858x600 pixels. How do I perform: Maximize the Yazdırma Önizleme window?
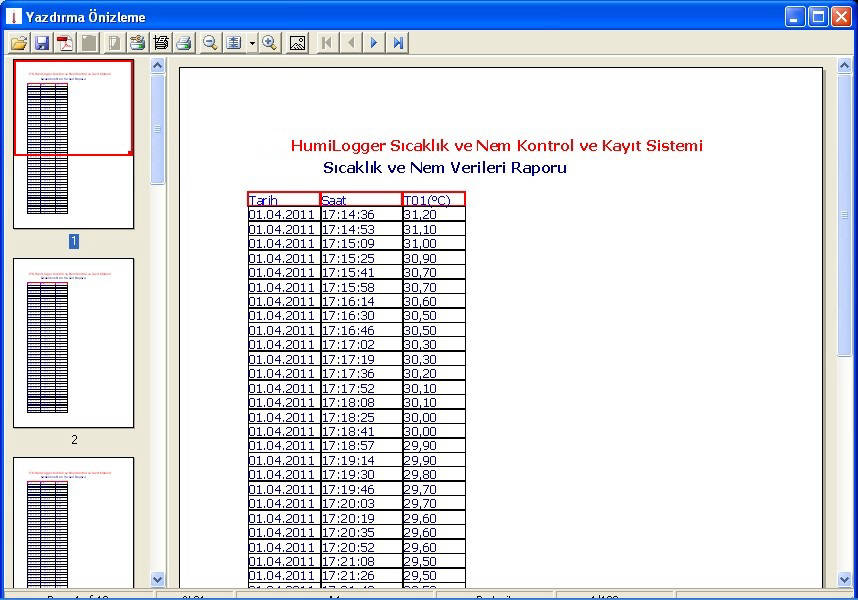pos(818,17)
